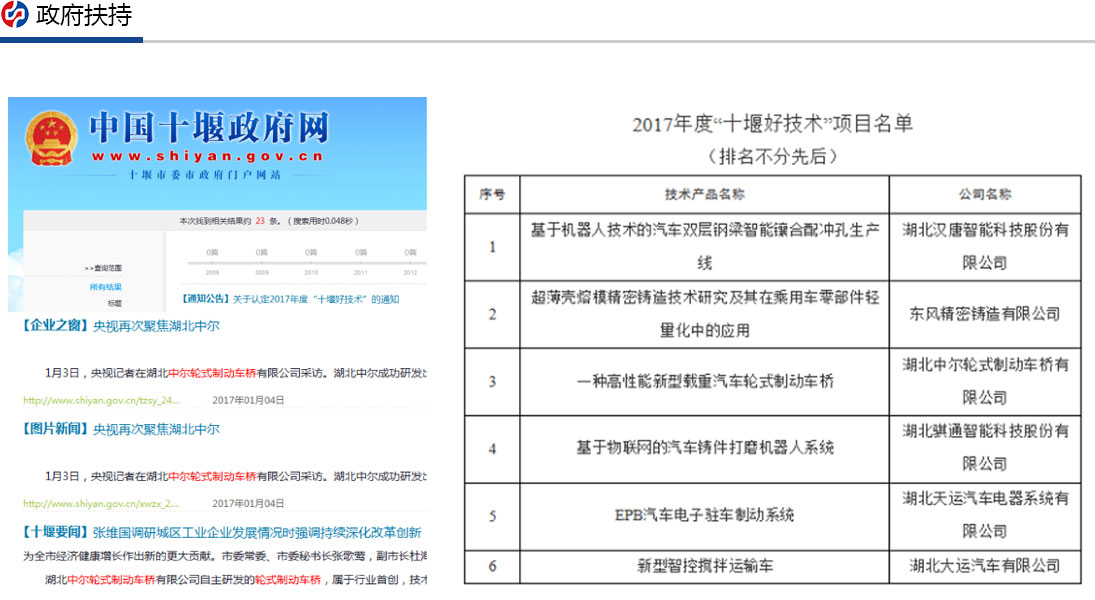The height and width of the screenshot is (600, 1095).
Task: Select the 一种高性能新型载重汽车轮式制动车桥 cell
Action: 705,381
